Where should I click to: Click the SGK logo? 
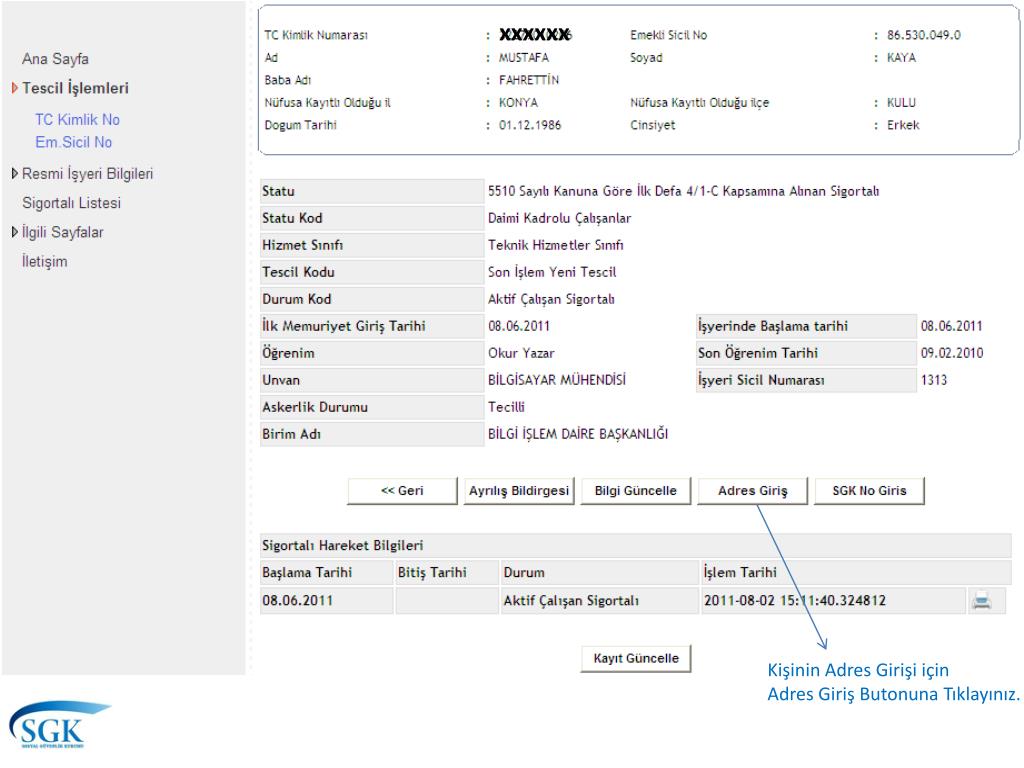point(59,725)
